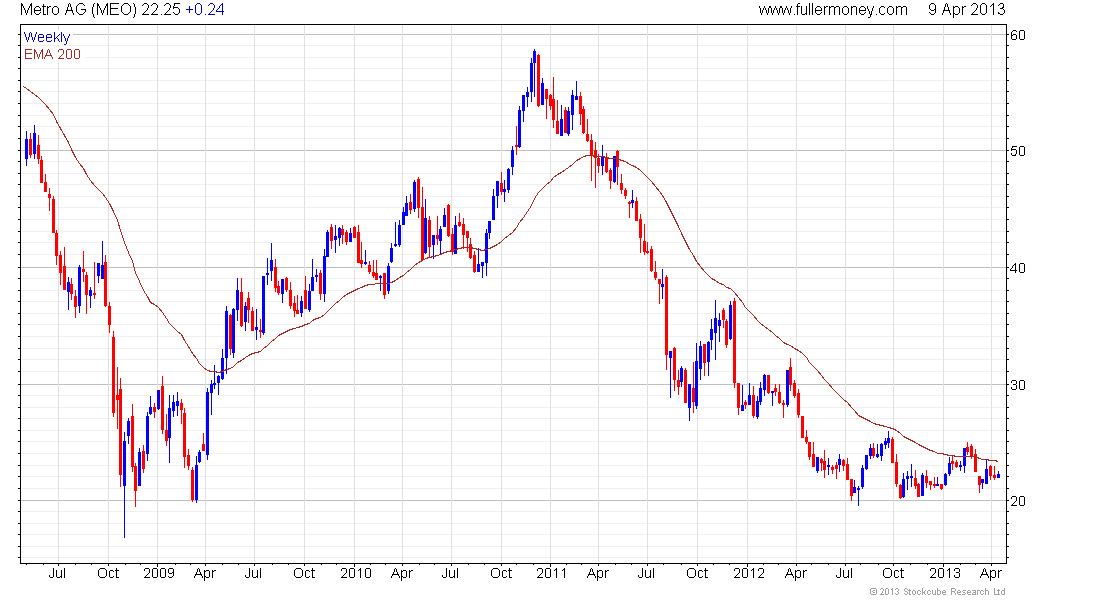Click the 2009 year label on time axis
This screenshot has height=600, width=1100.
tap(159, 573)
